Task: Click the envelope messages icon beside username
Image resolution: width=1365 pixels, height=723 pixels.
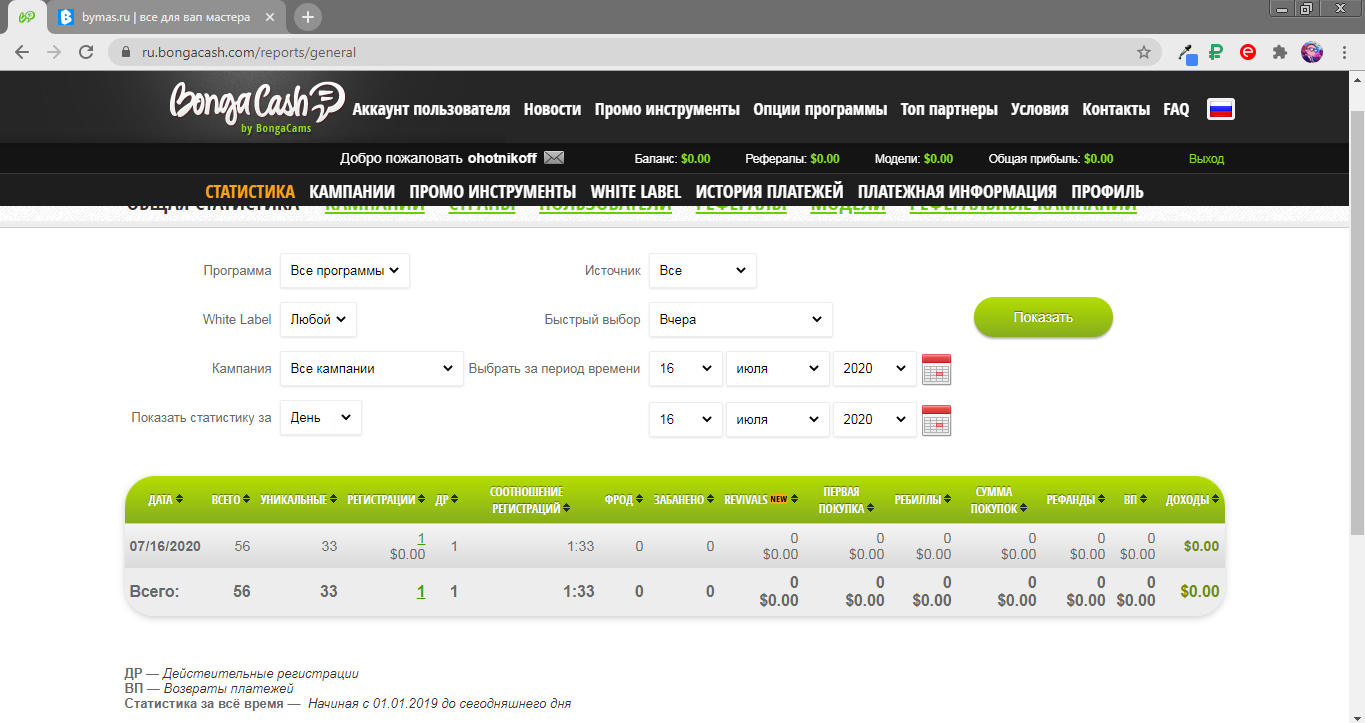Action: point(554,158)
